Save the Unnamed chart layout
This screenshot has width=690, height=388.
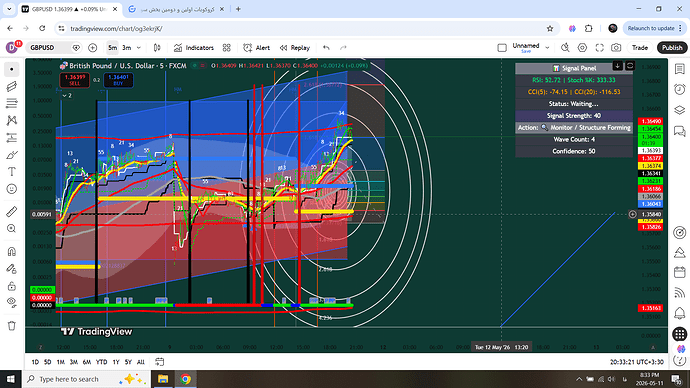click(526, 51)
